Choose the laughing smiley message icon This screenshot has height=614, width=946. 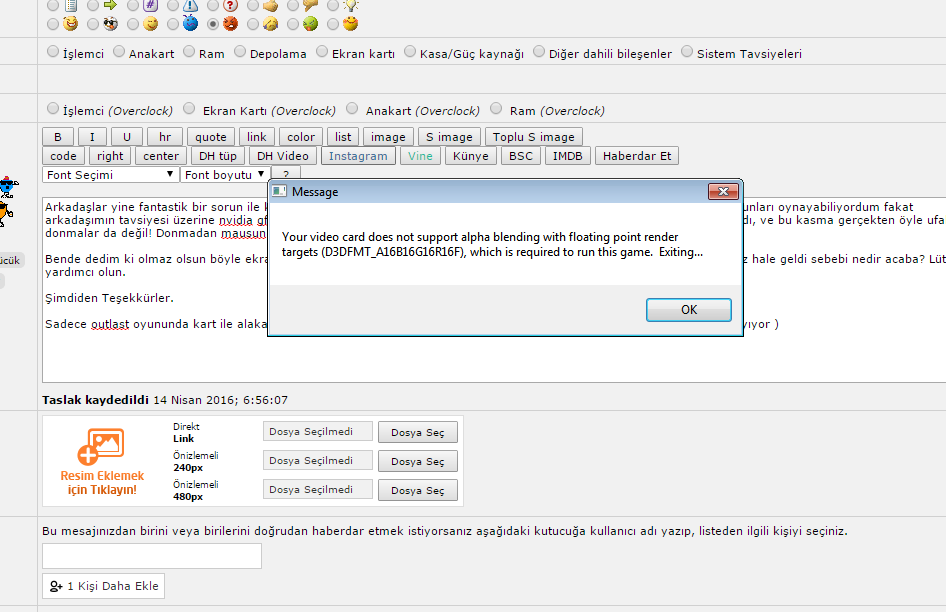coord(70,23)
